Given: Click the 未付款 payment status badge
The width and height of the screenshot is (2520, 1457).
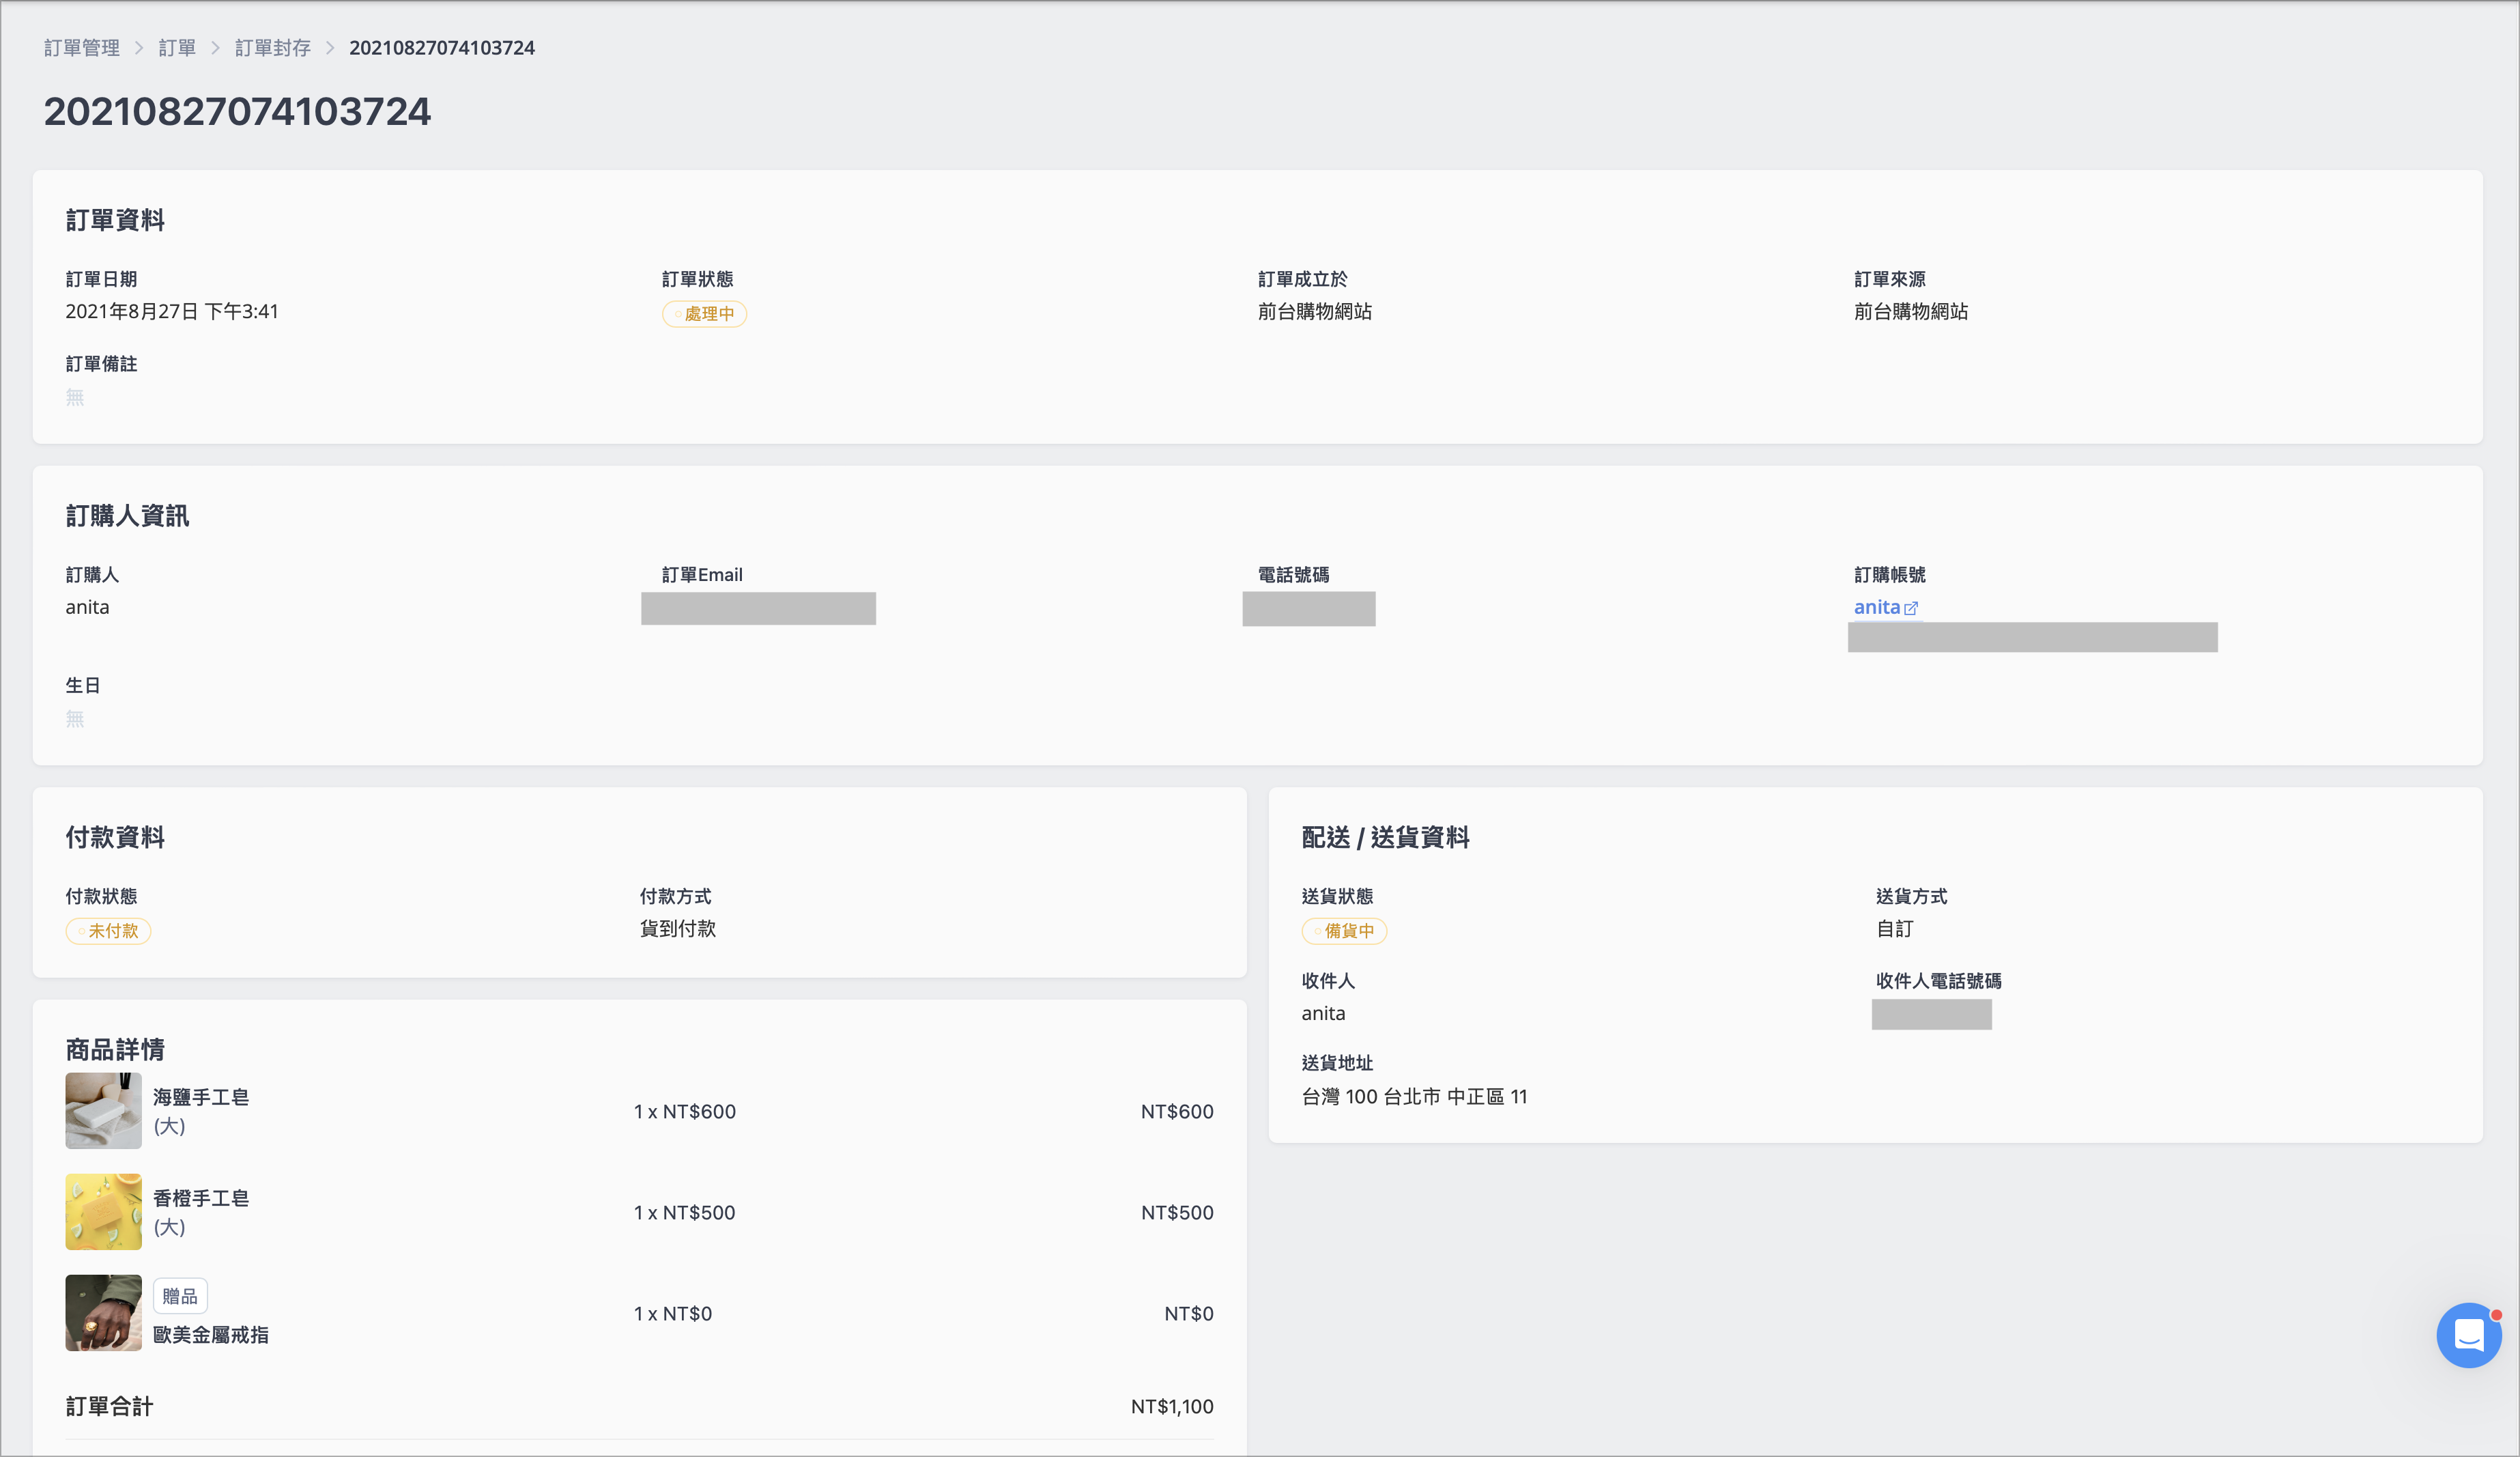Looking at the screenshot, I should tap(108, 931).
